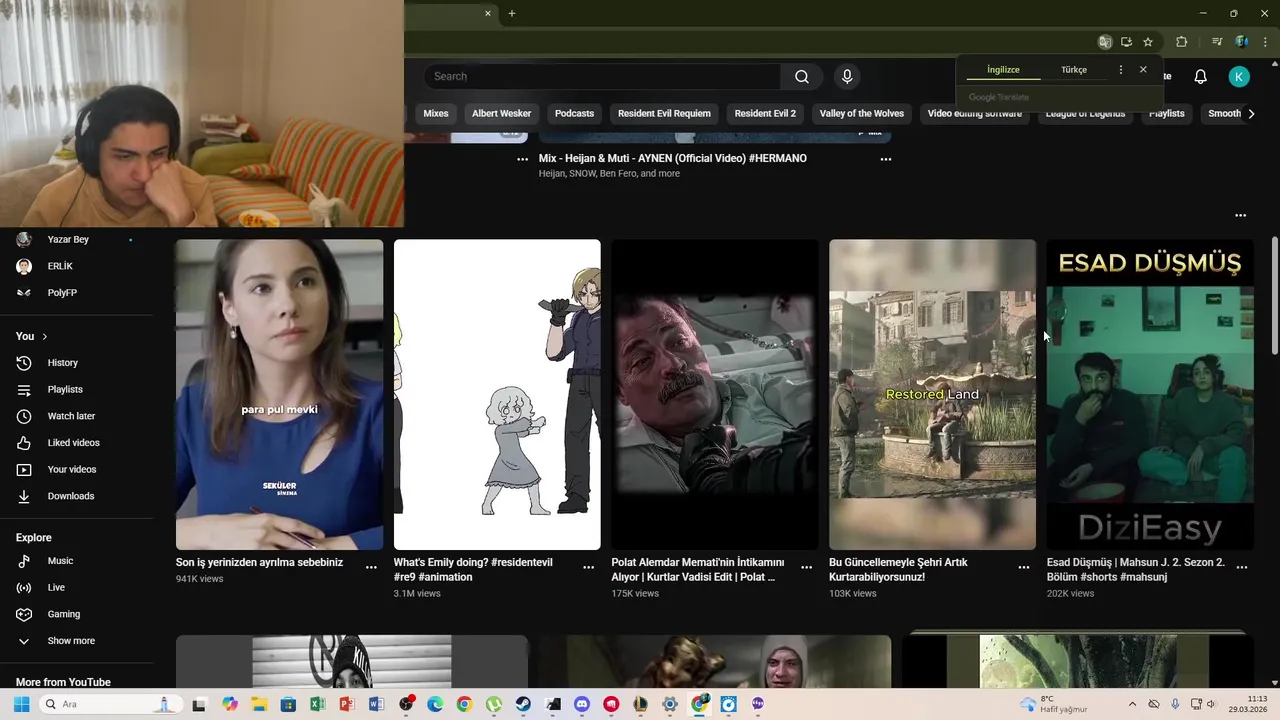The image size is (1280, 720).
Task: Open options for Polat Alemdar short
Action: (807, 567)
